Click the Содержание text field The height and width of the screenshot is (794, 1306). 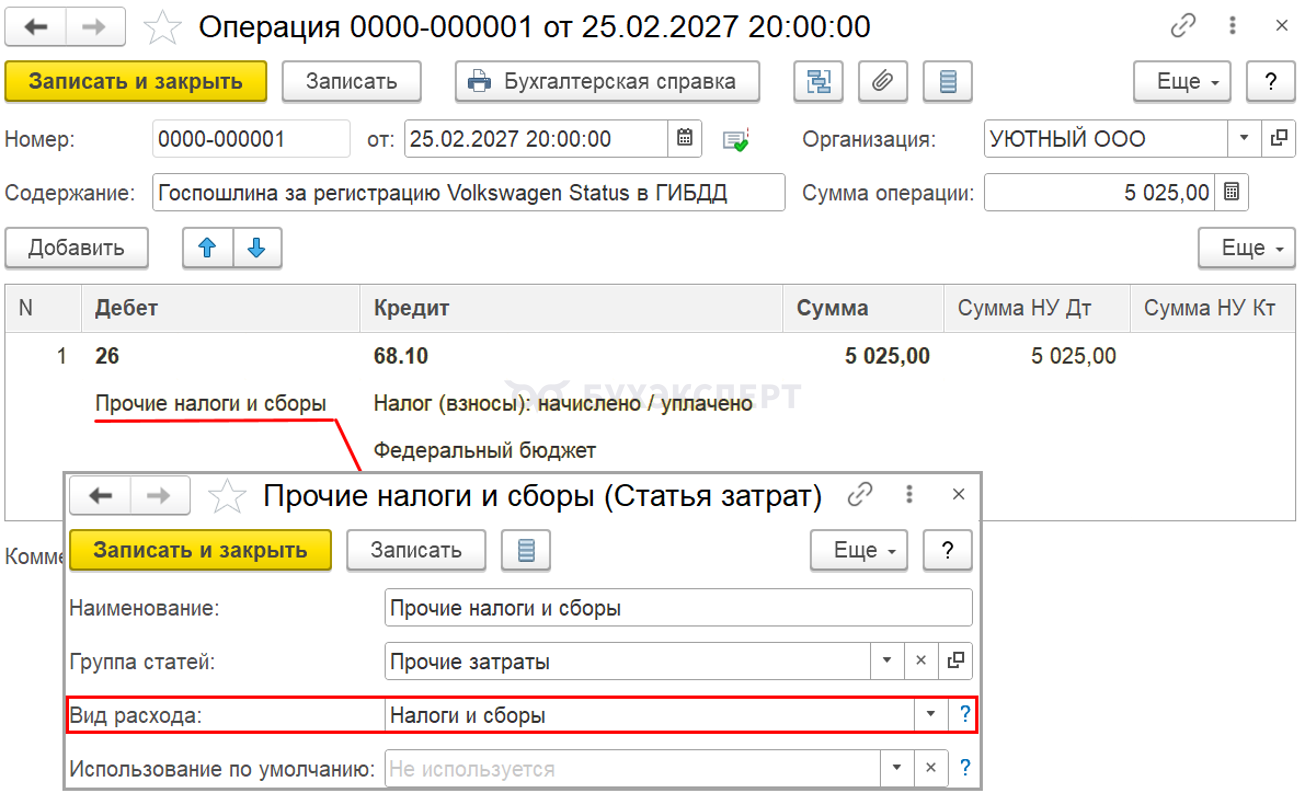pos(468,193)
